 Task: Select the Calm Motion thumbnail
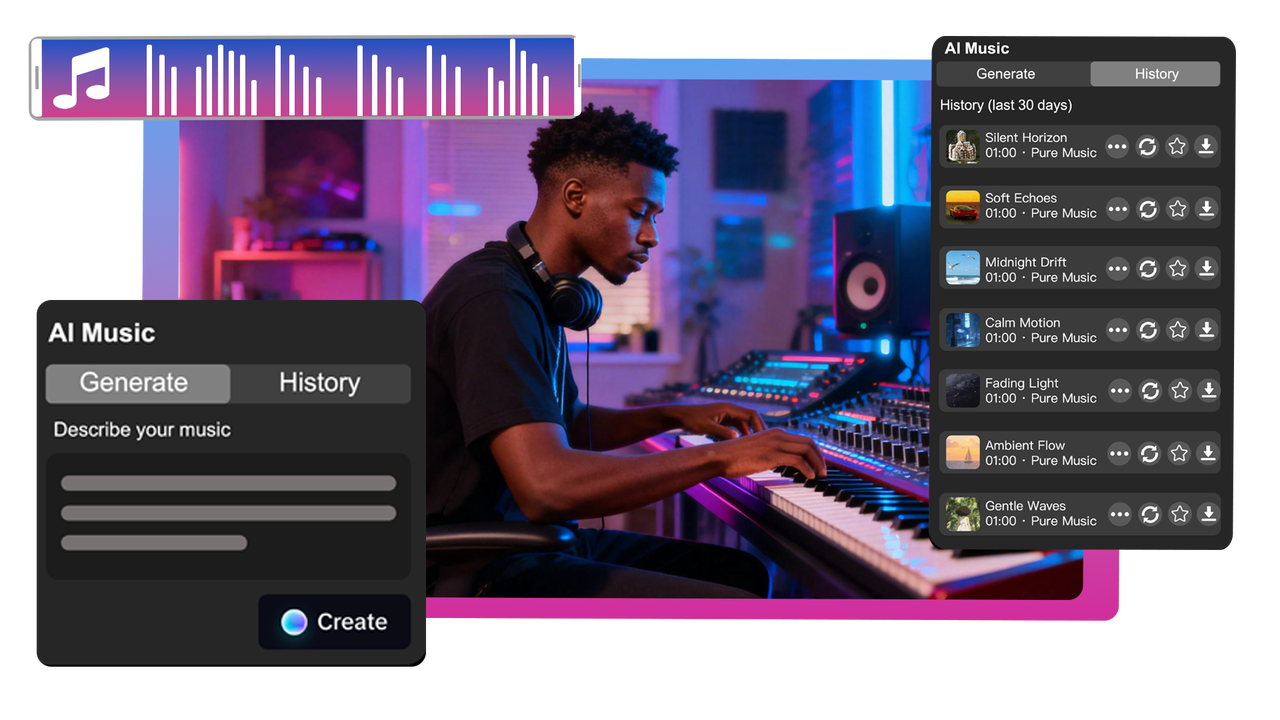coord(961,329)
